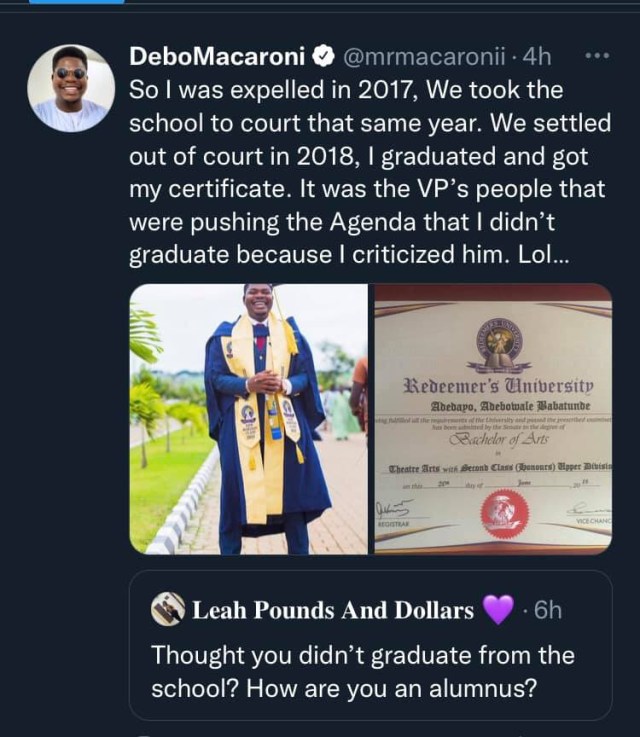View the Redeemer's University certificate image
The height and width of the screenshot is (737, 640).
coord(493,419)
